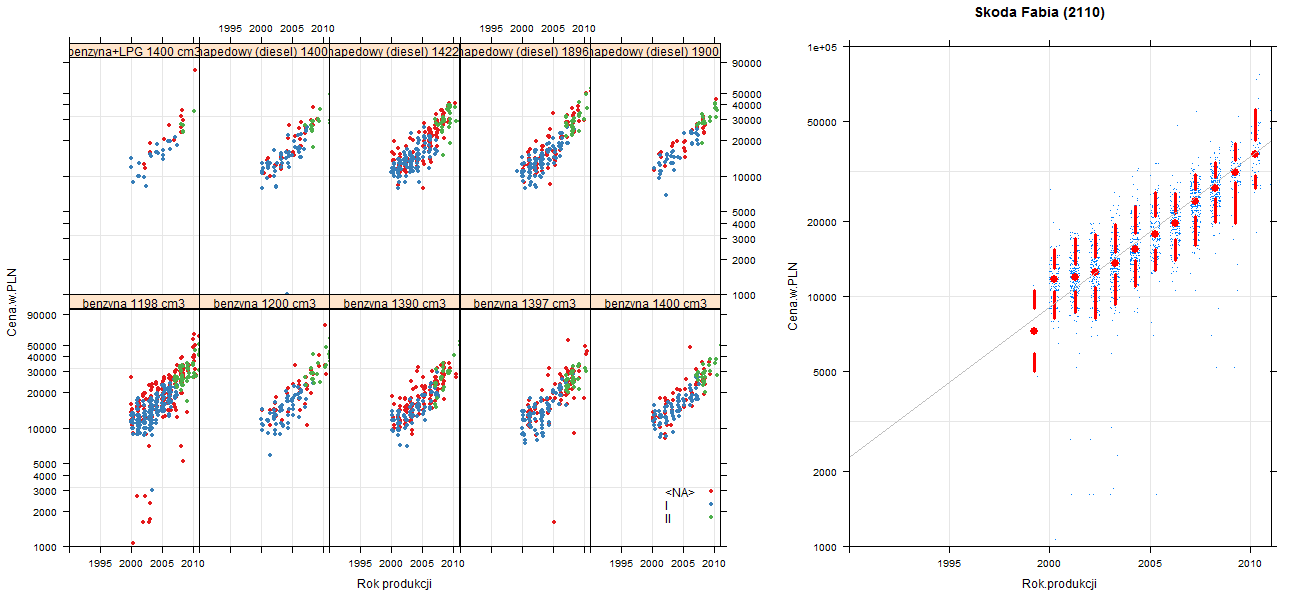Click the "1995" x-axis tick on Skoda Fabia plot
1300x600 pixels.
[x=949, y=565]
